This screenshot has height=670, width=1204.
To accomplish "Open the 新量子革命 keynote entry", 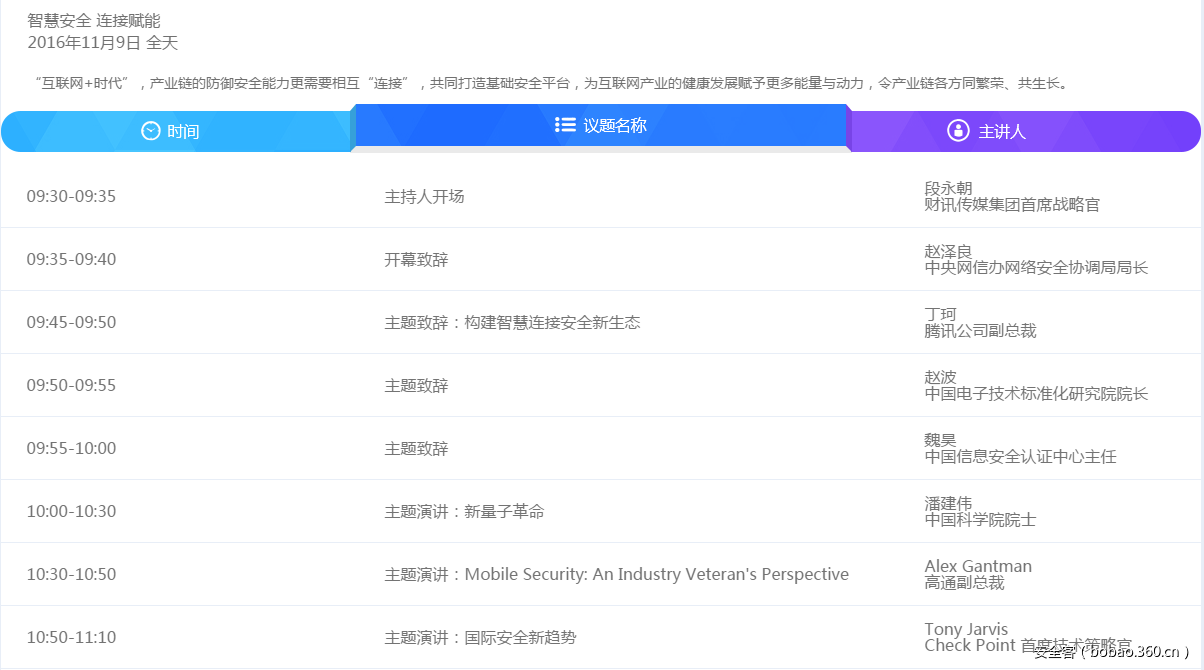I will coord(464,512).
